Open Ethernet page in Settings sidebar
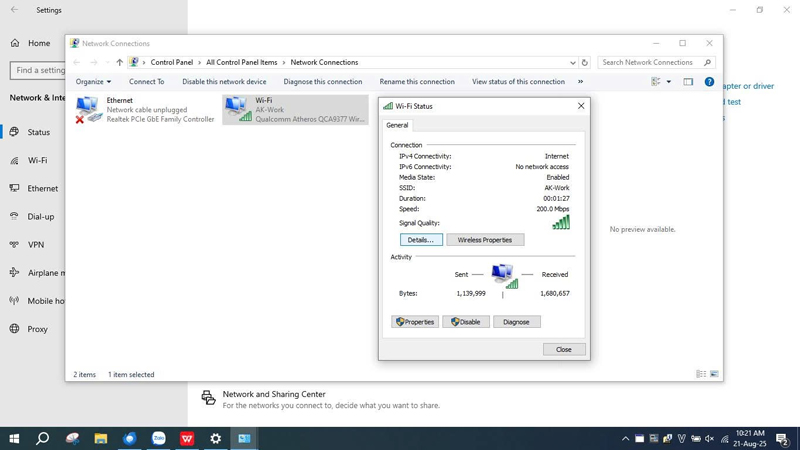 click(x=32, y=188)
